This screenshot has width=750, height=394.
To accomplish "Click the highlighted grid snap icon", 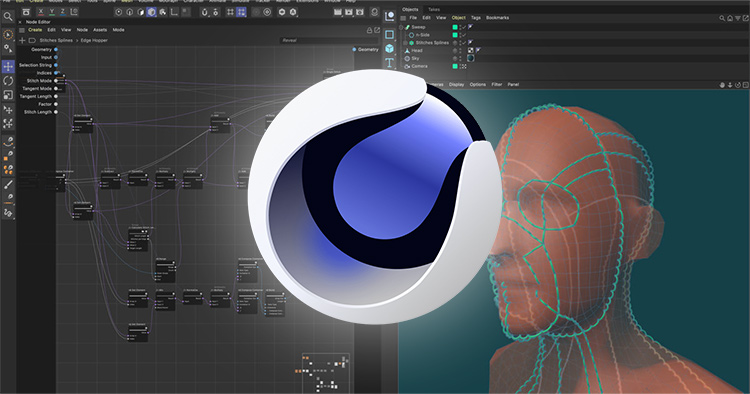I will tap(242, 12).
